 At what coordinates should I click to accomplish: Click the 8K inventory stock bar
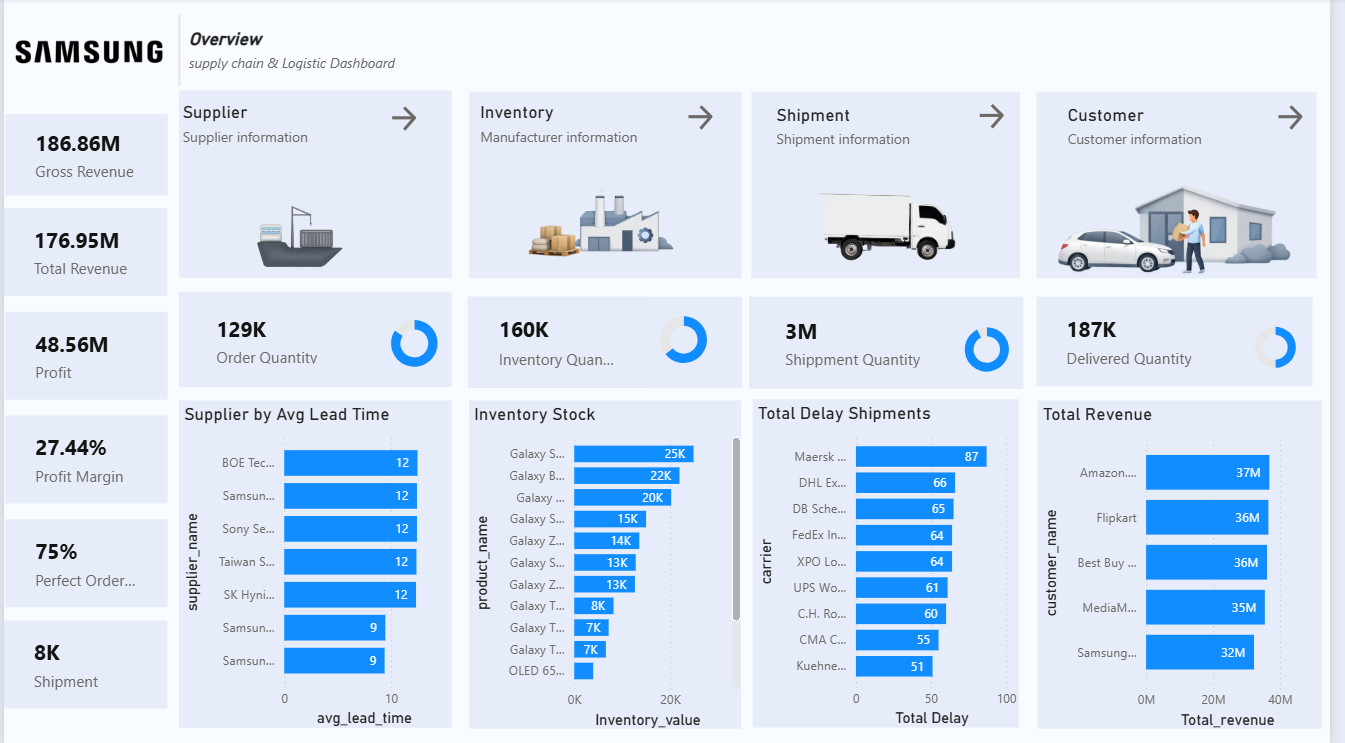[x=593, y=606]
